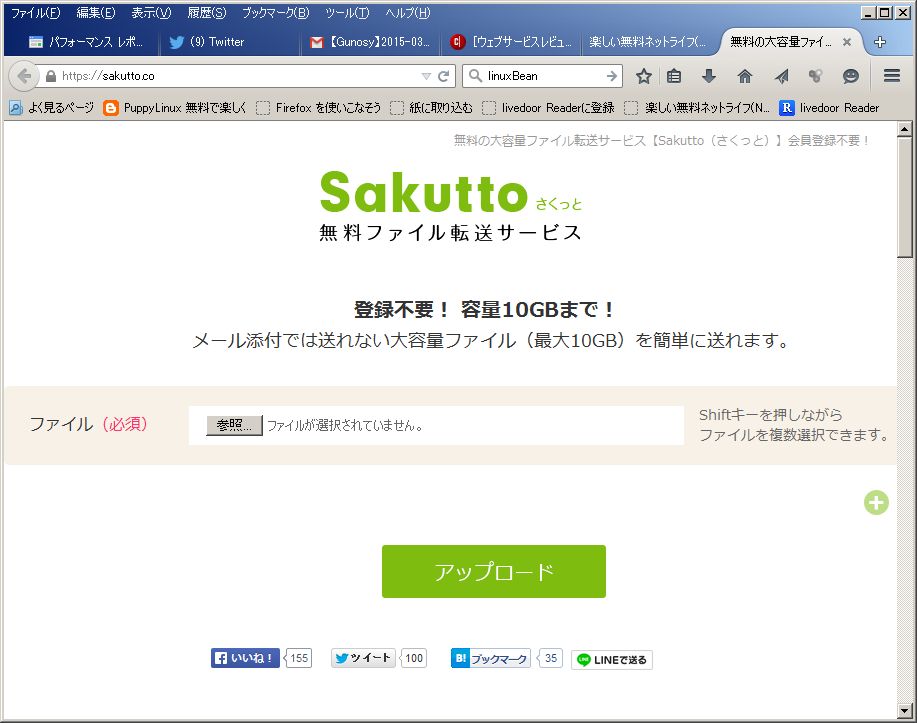Click scrollbar down arrow

[x=904, y=711]
